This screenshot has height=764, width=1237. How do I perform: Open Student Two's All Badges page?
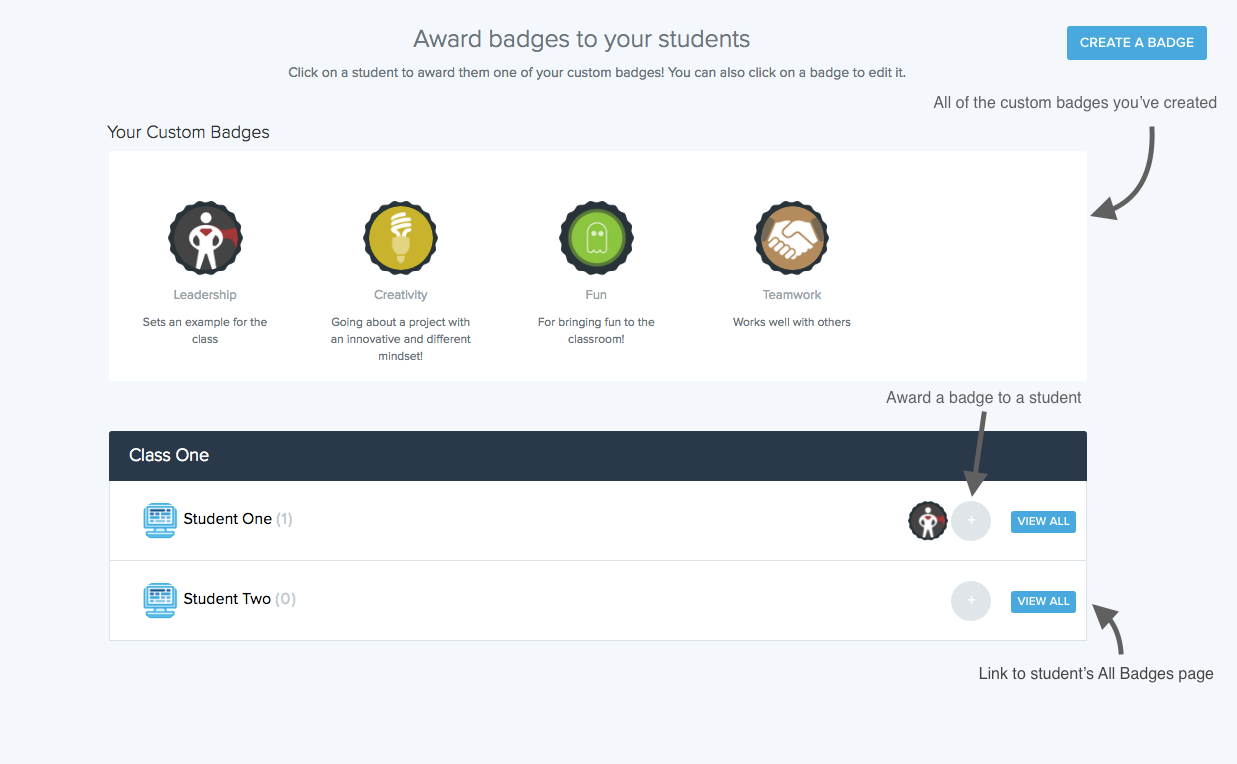[1043, 601]
